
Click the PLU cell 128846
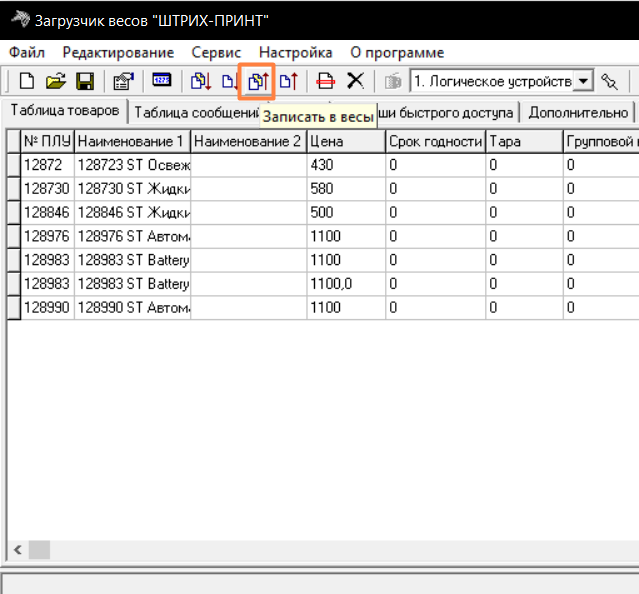coord(47,212)
